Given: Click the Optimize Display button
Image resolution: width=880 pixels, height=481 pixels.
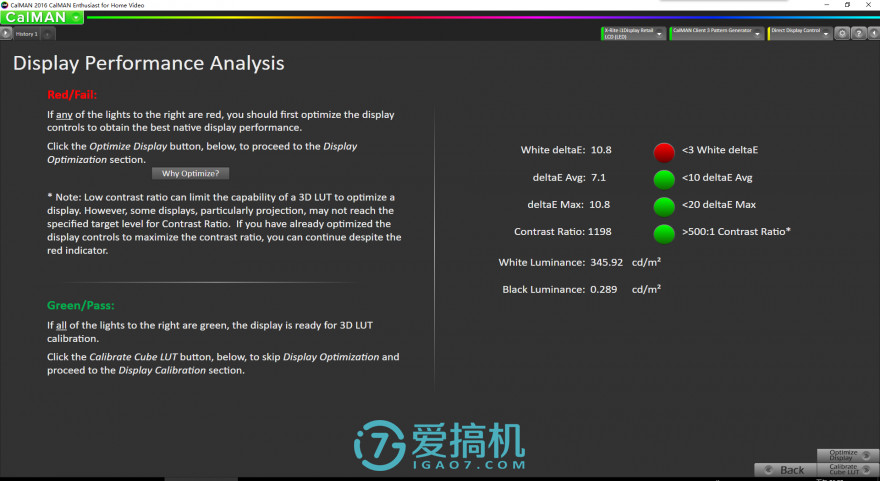Looking at the screenshot, I should pos(847,455).
